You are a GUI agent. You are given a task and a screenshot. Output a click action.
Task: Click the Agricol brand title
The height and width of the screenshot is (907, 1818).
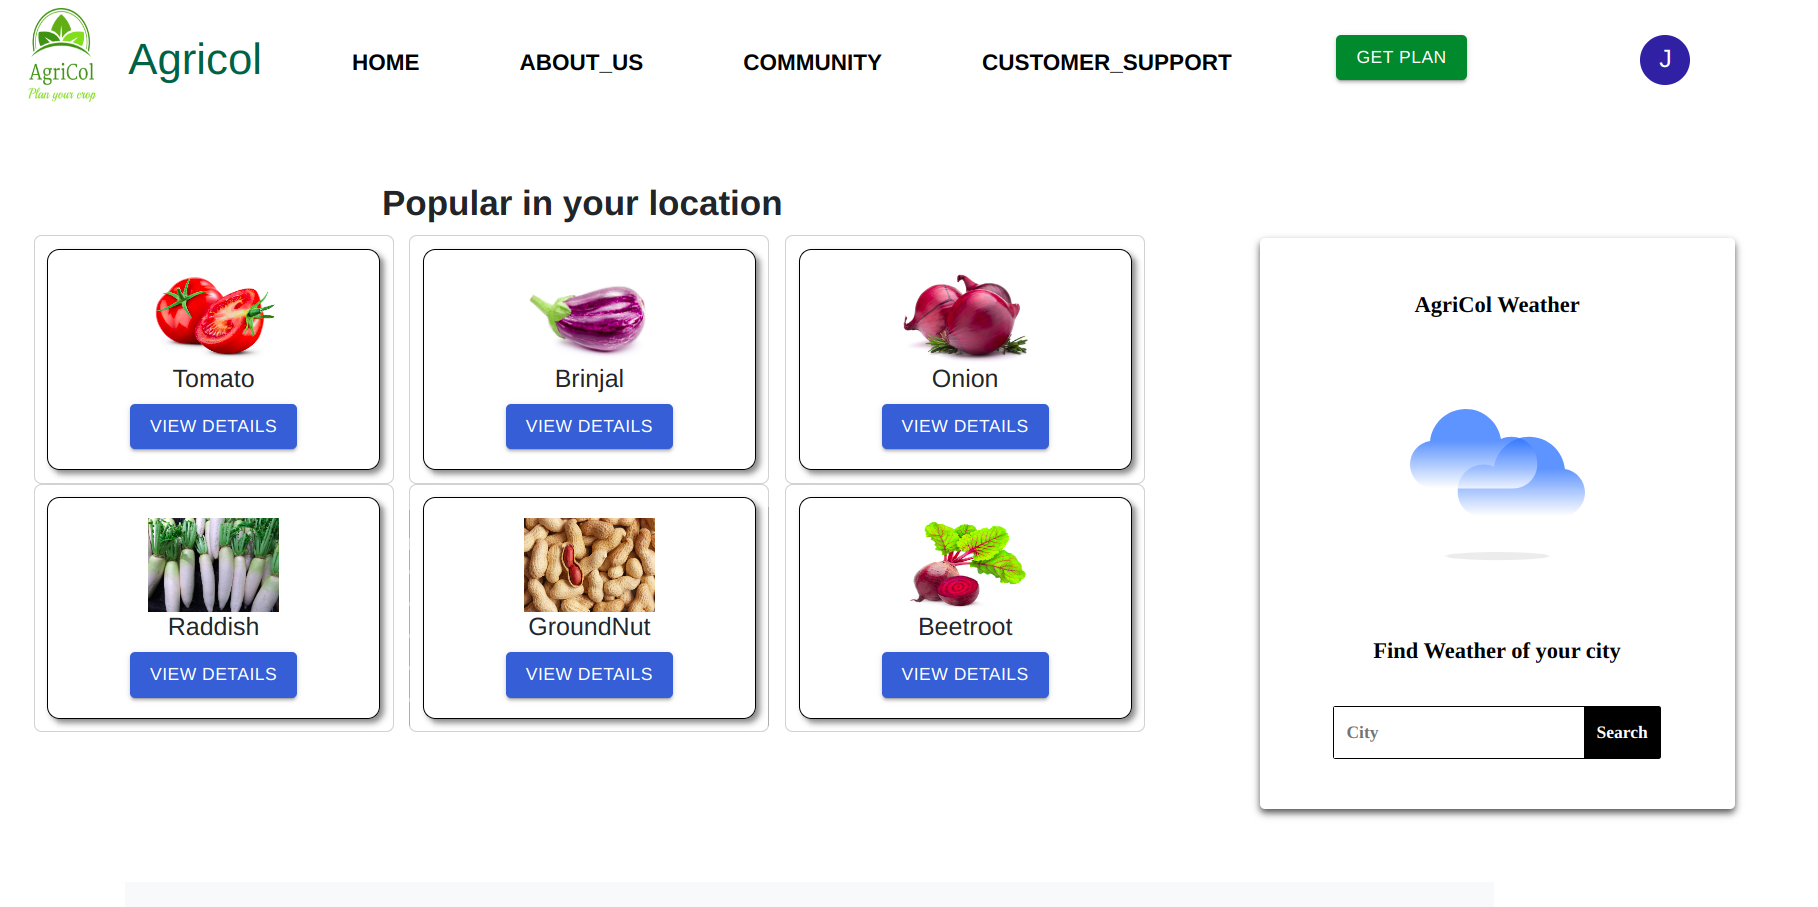(x=195, y=59)
